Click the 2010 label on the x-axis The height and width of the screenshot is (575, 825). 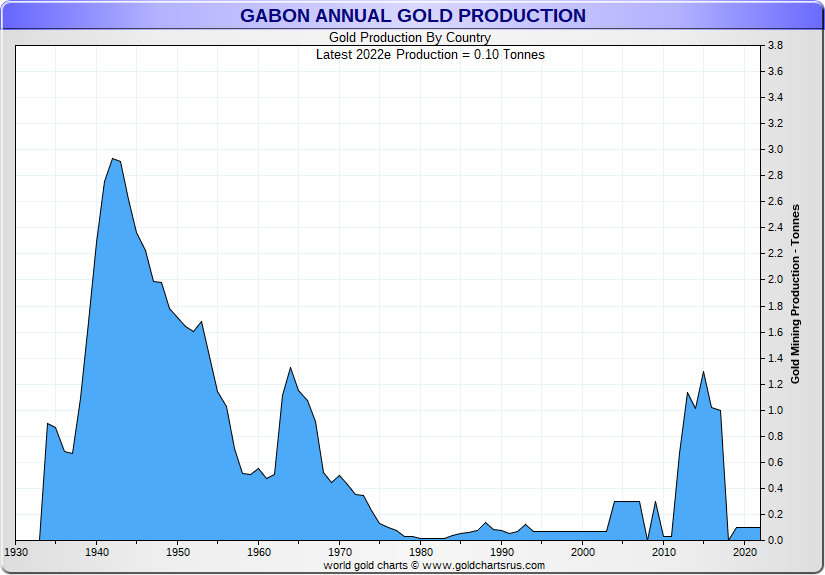click(664, 552)
